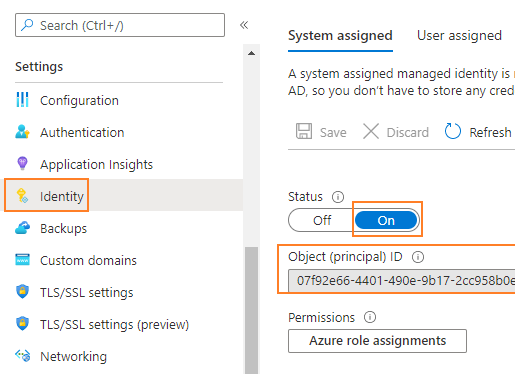Switch to the User assigned tab
Viewport: 515px width, 374px height.
click(x=459, y=35)
